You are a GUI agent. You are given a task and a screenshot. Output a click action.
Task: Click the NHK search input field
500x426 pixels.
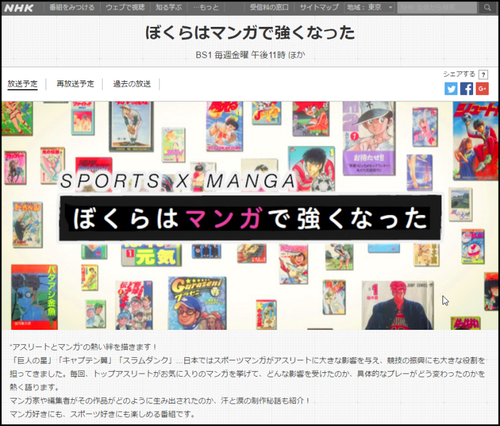437,7
